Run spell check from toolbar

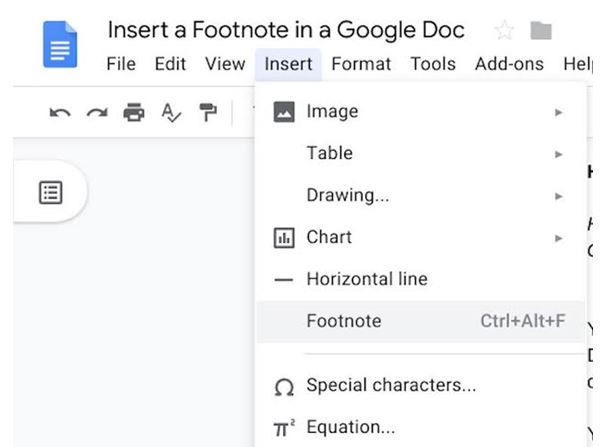point(171,113)
